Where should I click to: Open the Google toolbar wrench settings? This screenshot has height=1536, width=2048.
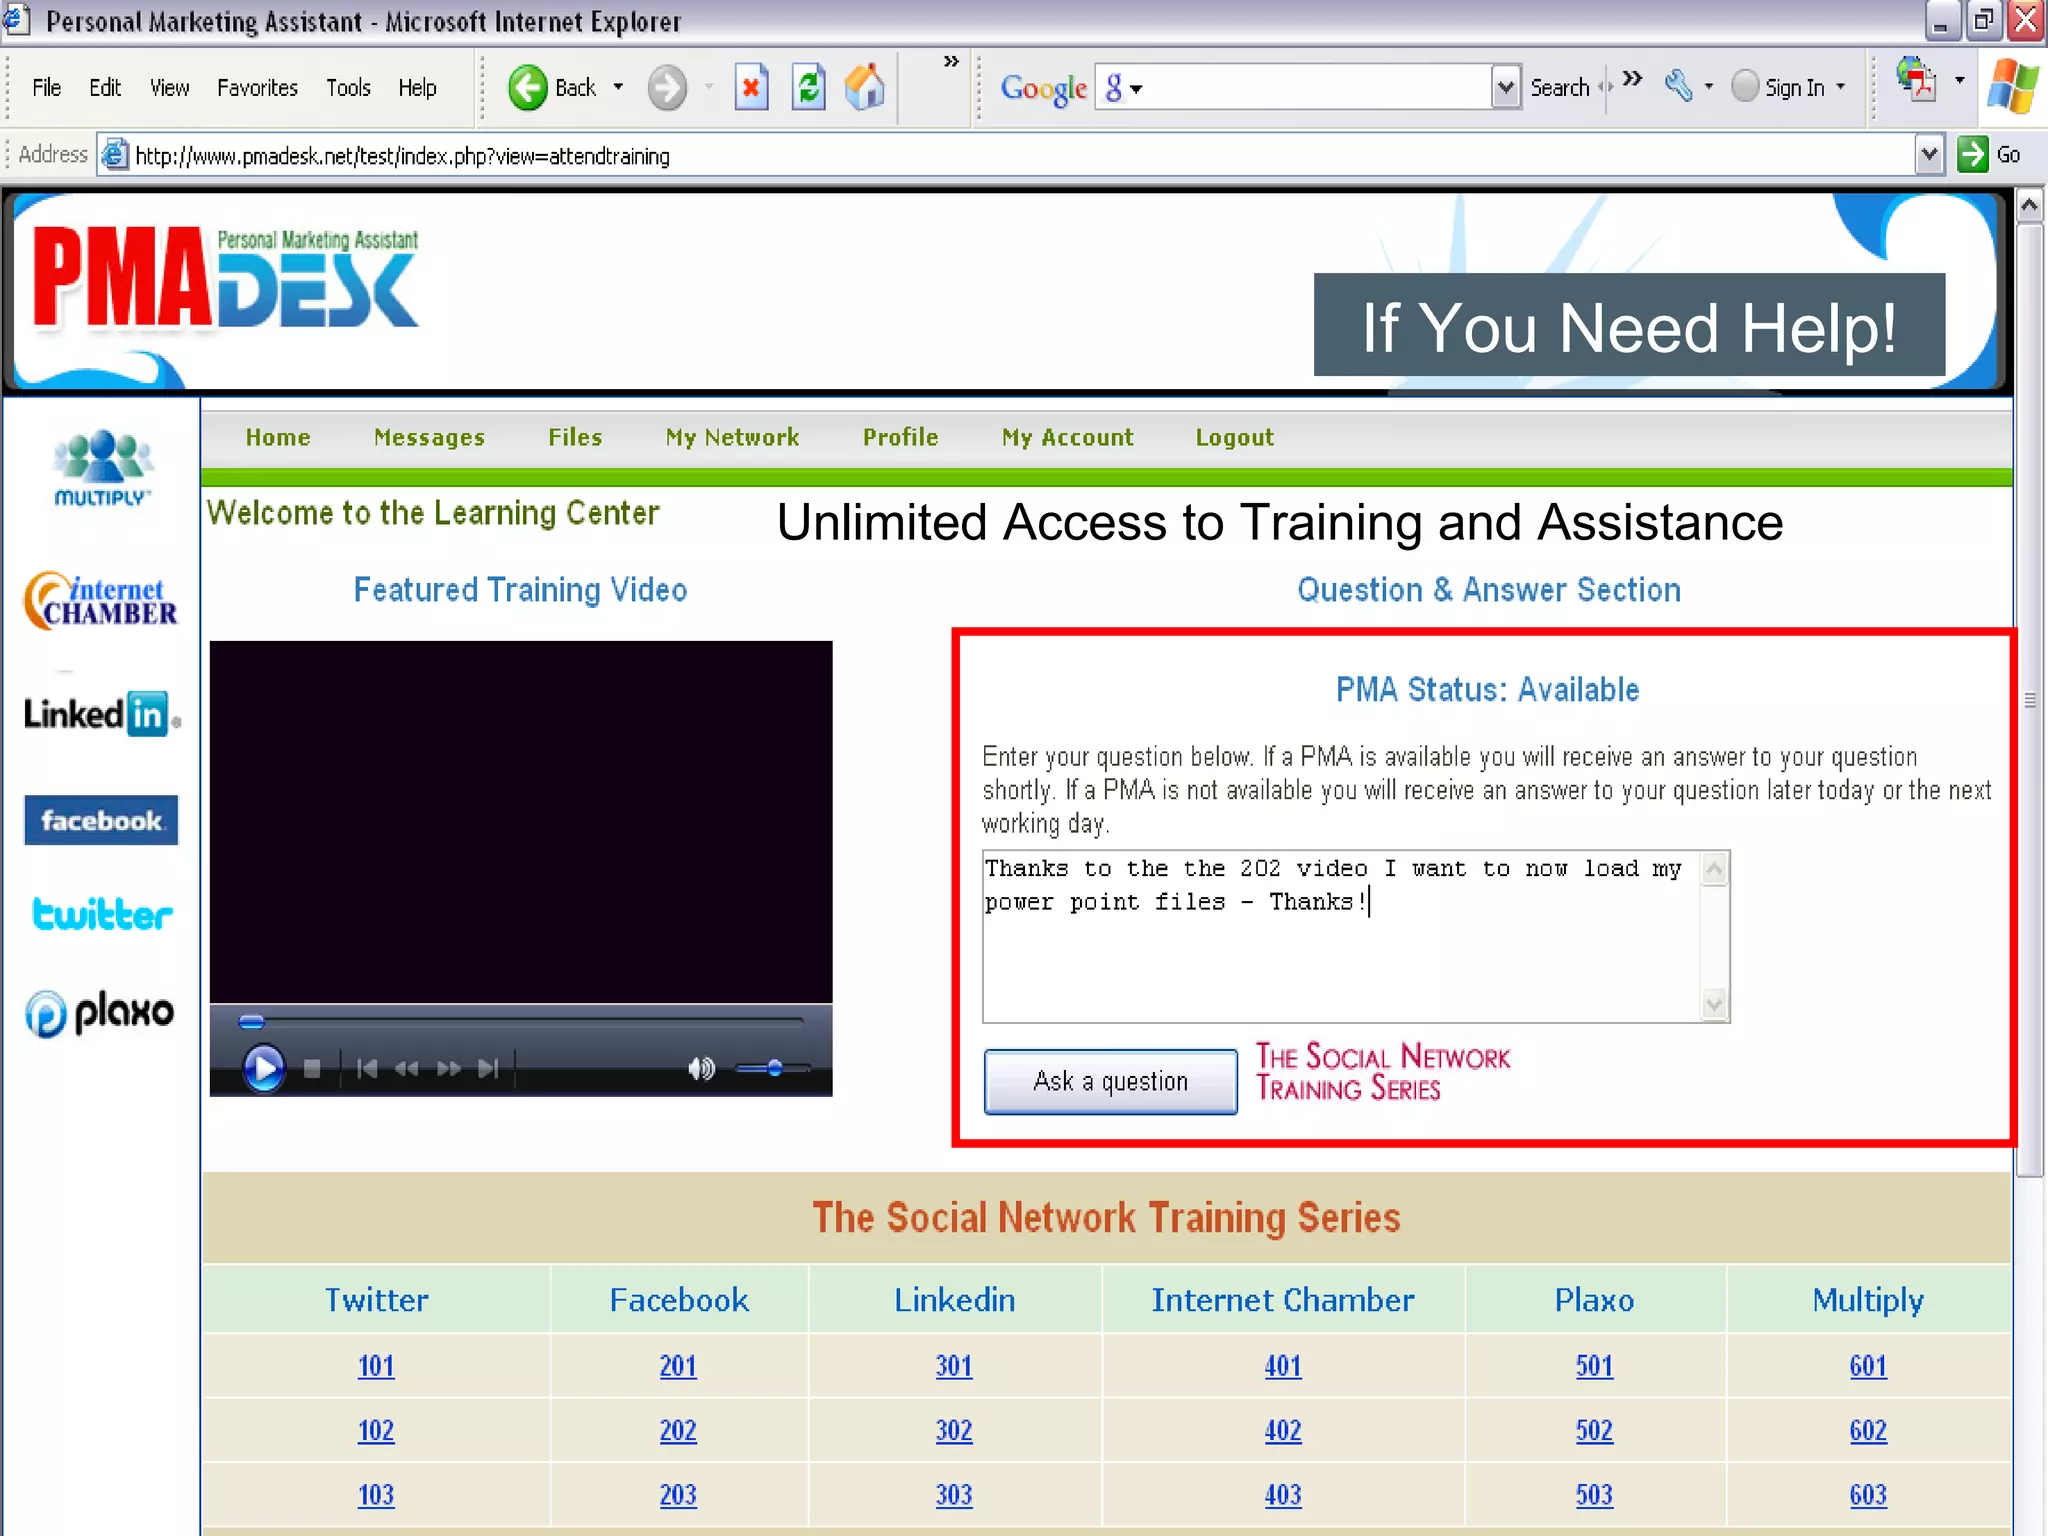[x=1679, y=87]
